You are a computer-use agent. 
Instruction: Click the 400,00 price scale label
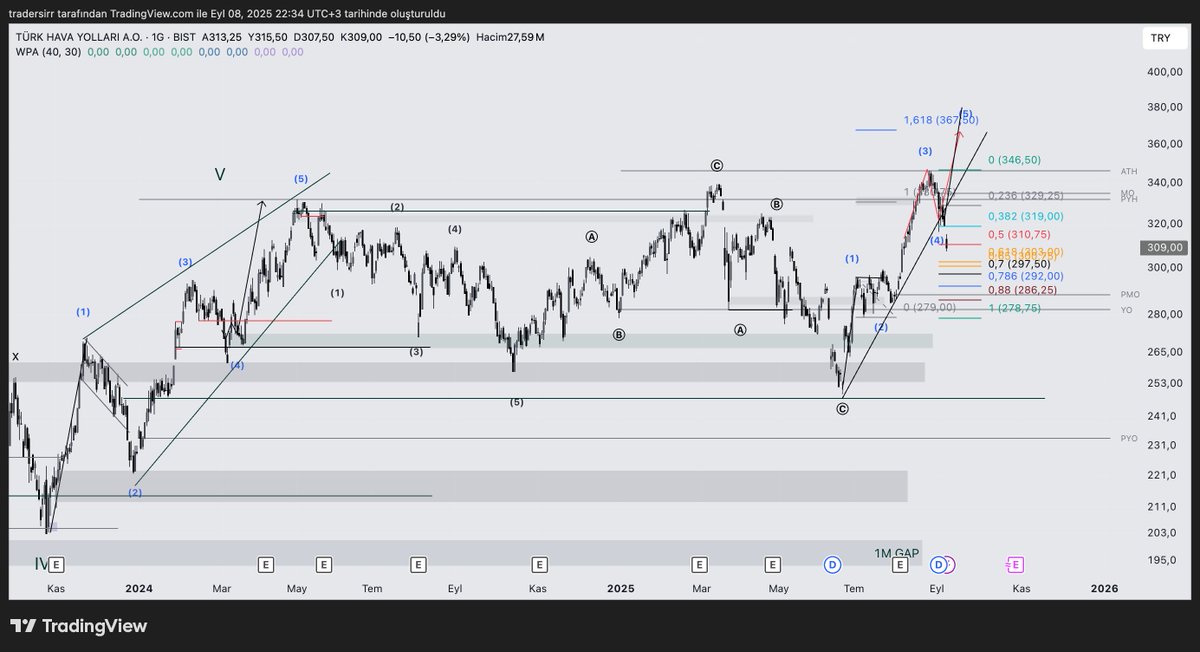click(1165, 72)
